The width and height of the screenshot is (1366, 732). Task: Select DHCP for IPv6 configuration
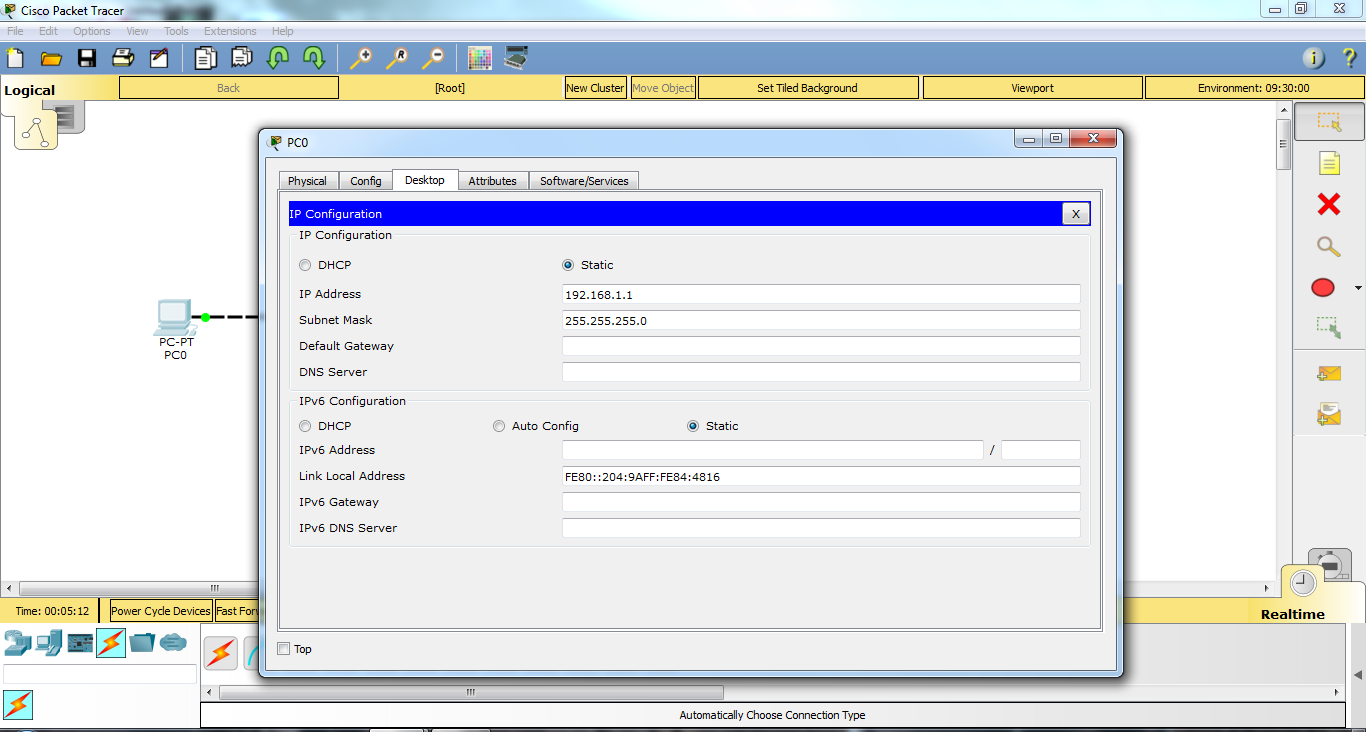(x=305, y=426)
